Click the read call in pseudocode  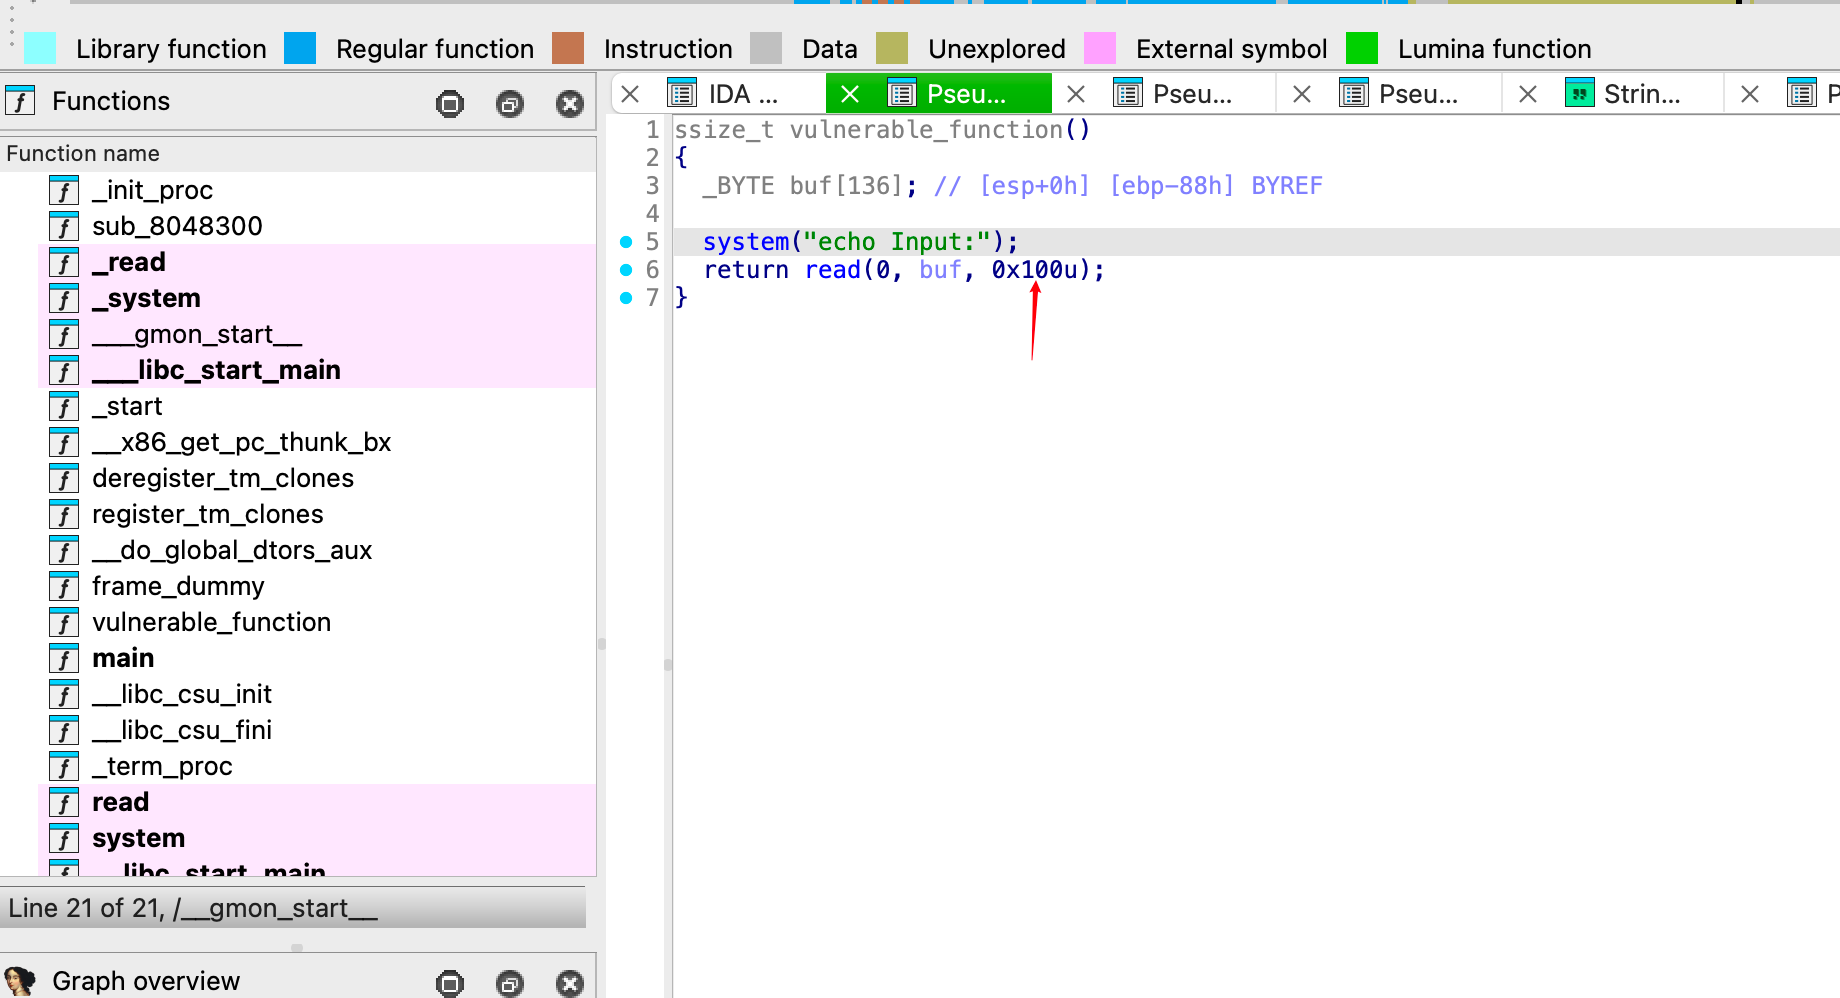(x=832, y=270)
